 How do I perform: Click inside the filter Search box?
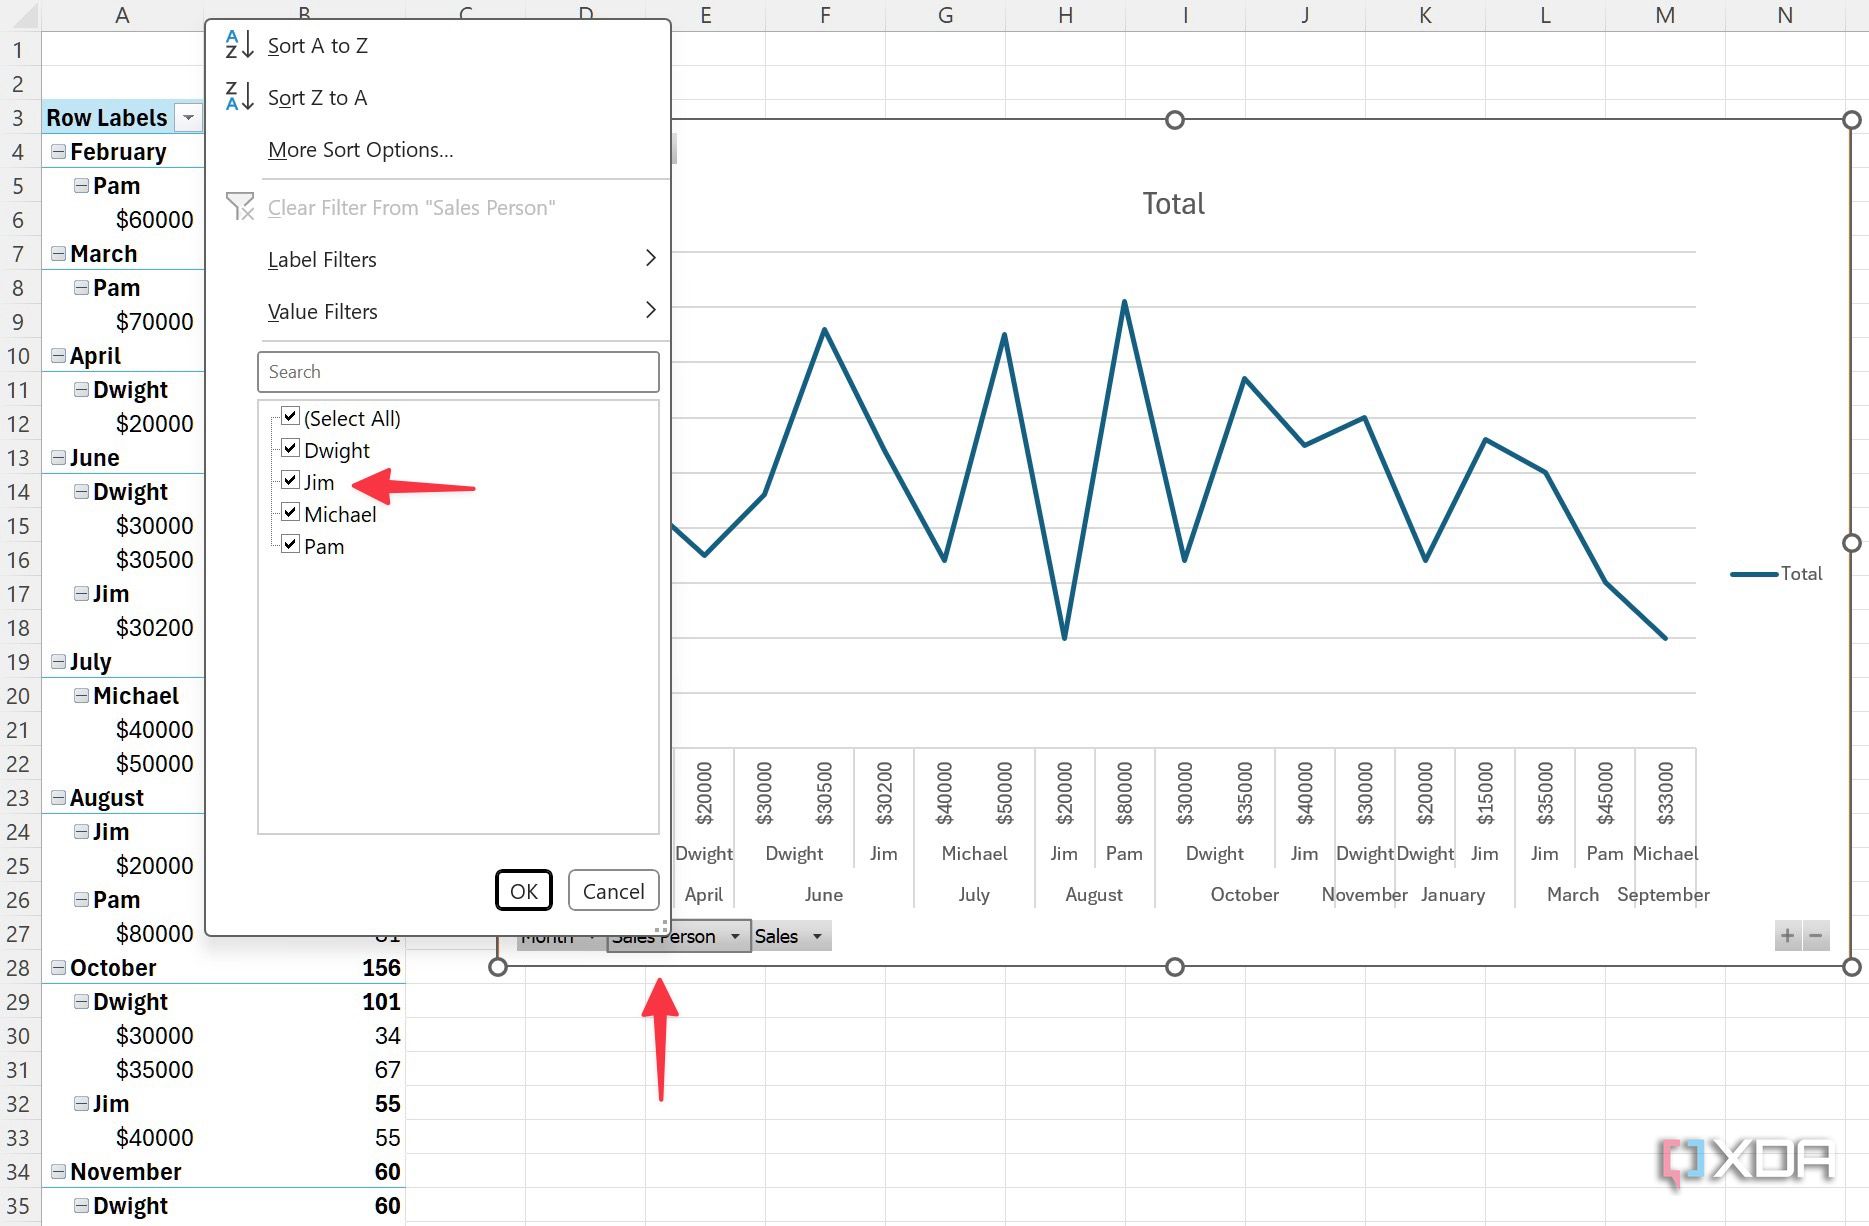pyautogui.click(x=458, y=372)
